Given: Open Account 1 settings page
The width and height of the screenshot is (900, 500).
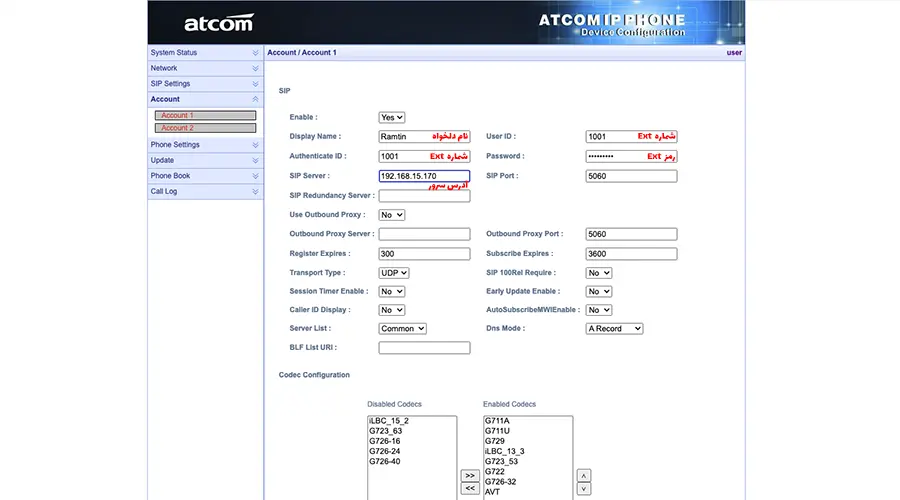Looking at the screenshot, I should tap(205, 115).
